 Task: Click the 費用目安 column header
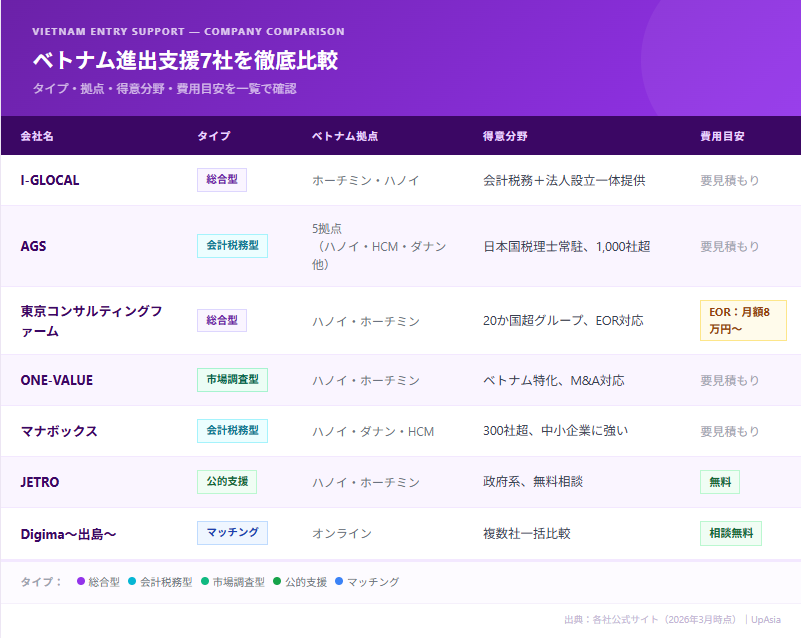pos(722,136)
